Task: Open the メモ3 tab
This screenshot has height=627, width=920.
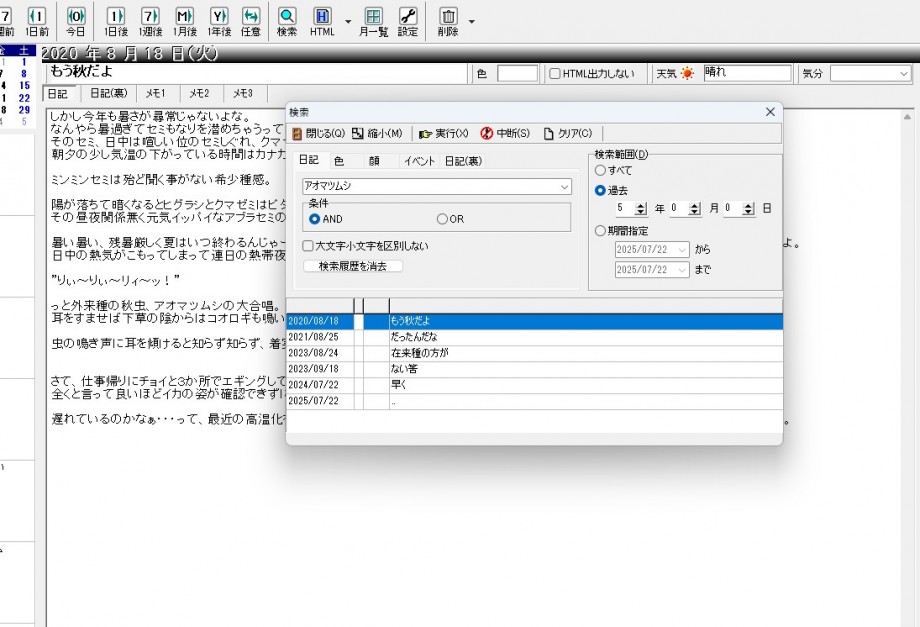Action: coord(242,93)
